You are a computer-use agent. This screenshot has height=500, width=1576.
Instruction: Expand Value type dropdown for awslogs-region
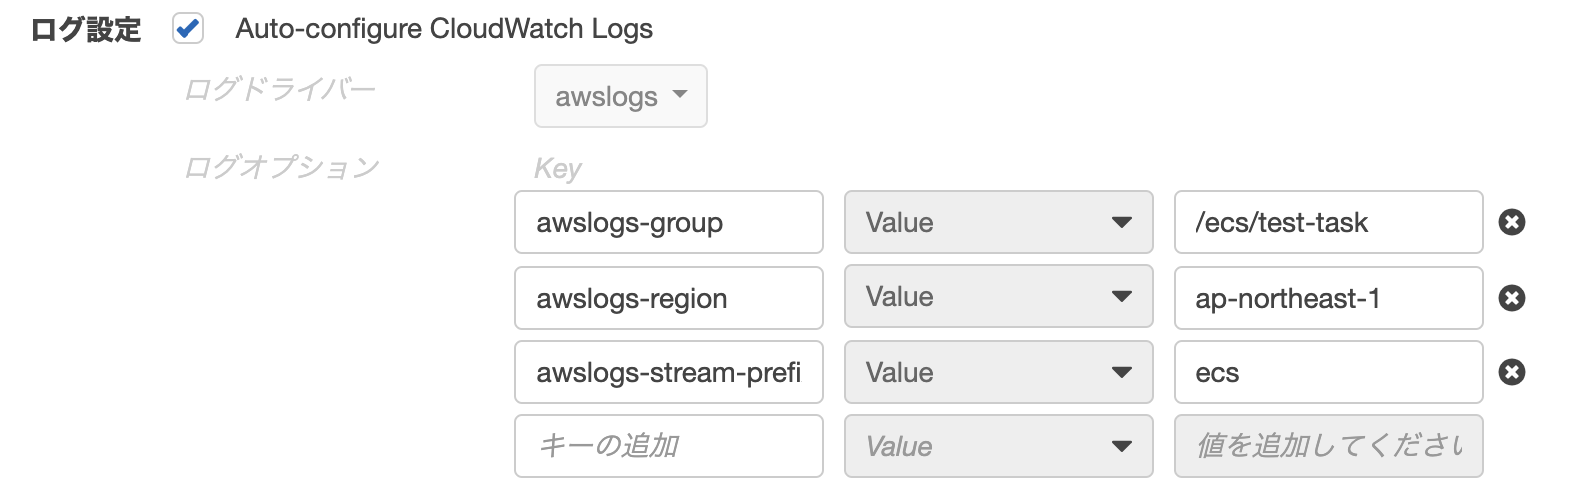coord(998,298)
